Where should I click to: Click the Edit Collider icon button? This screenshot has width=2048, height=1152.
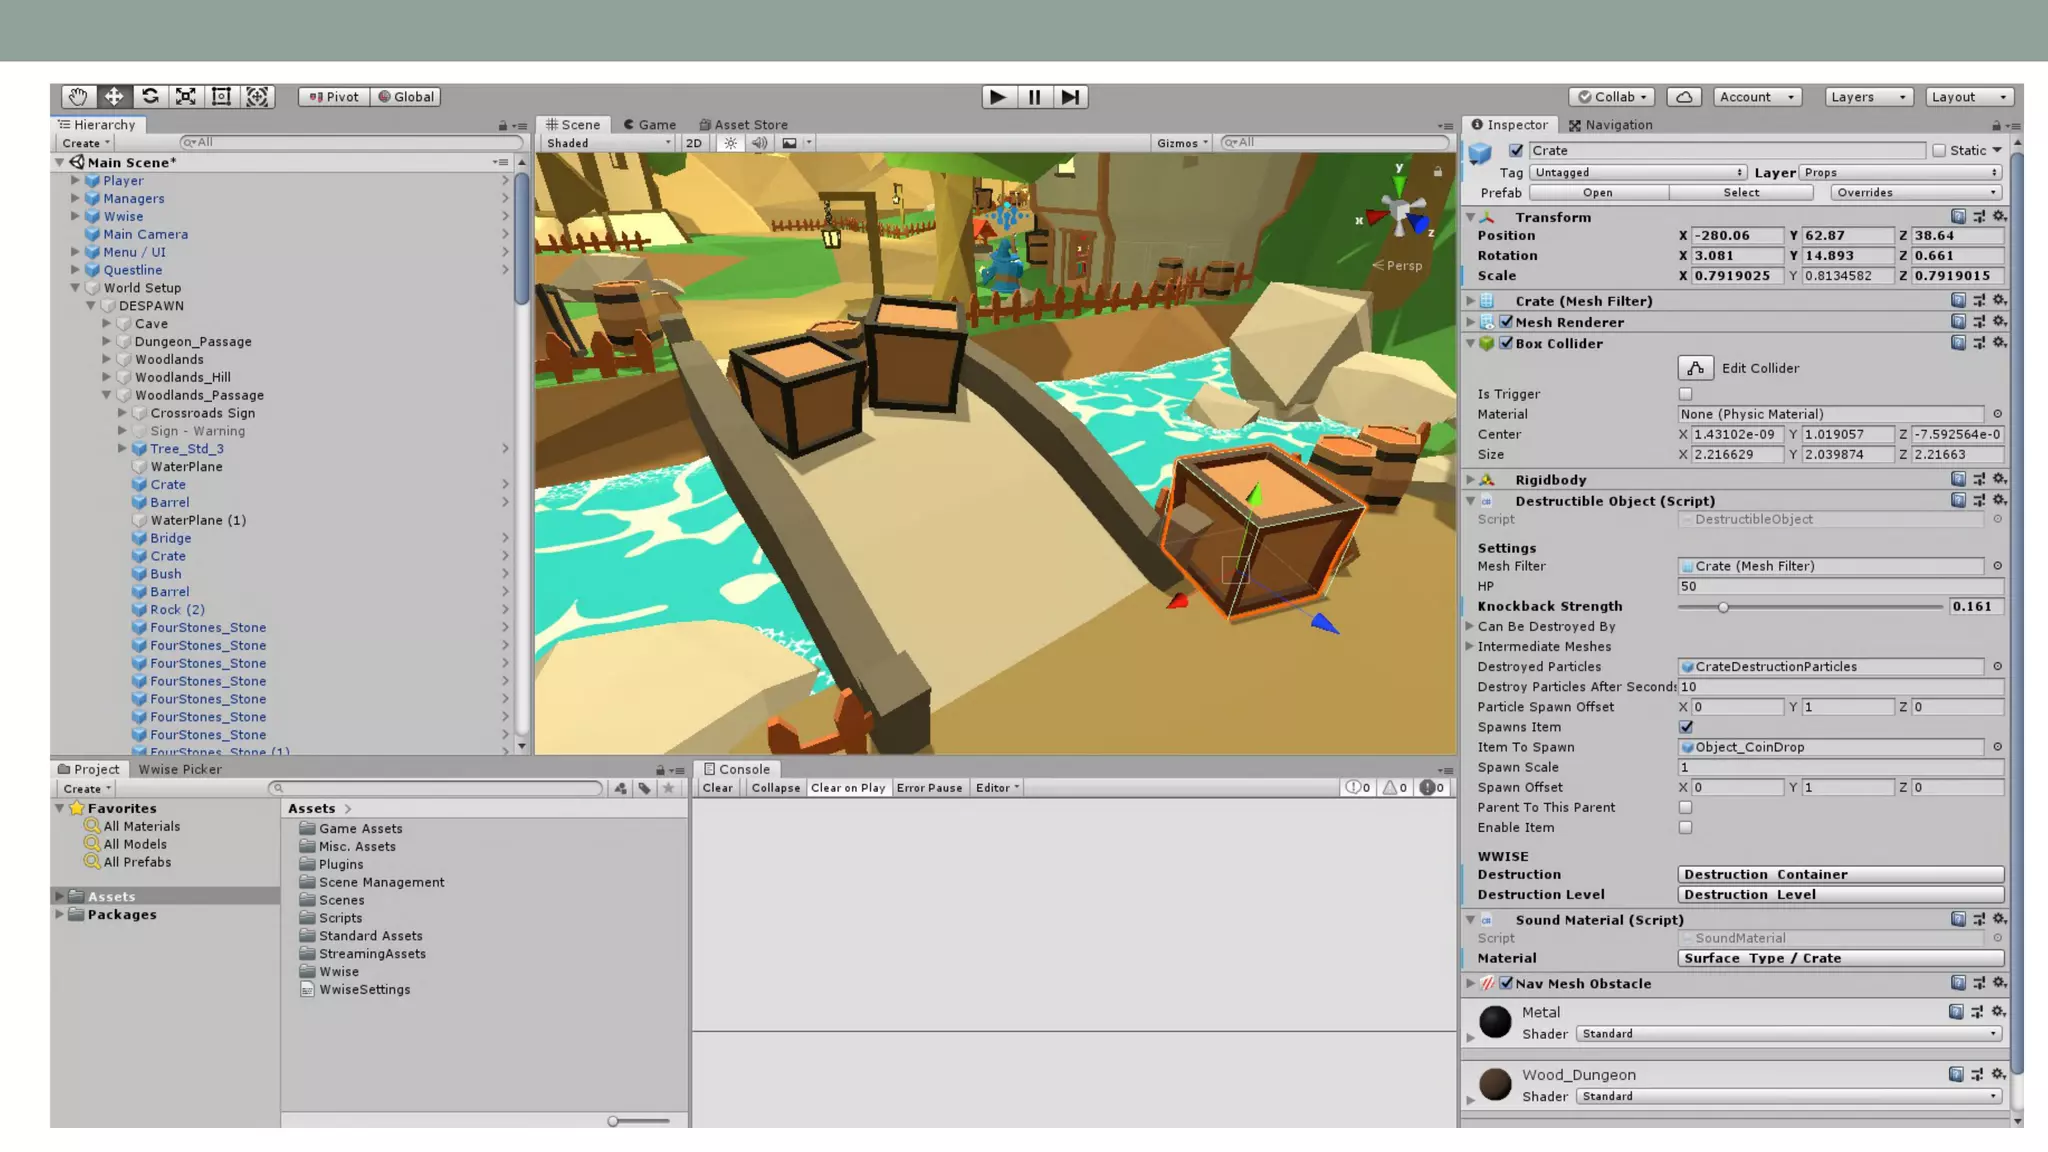tap(1695, 368)
